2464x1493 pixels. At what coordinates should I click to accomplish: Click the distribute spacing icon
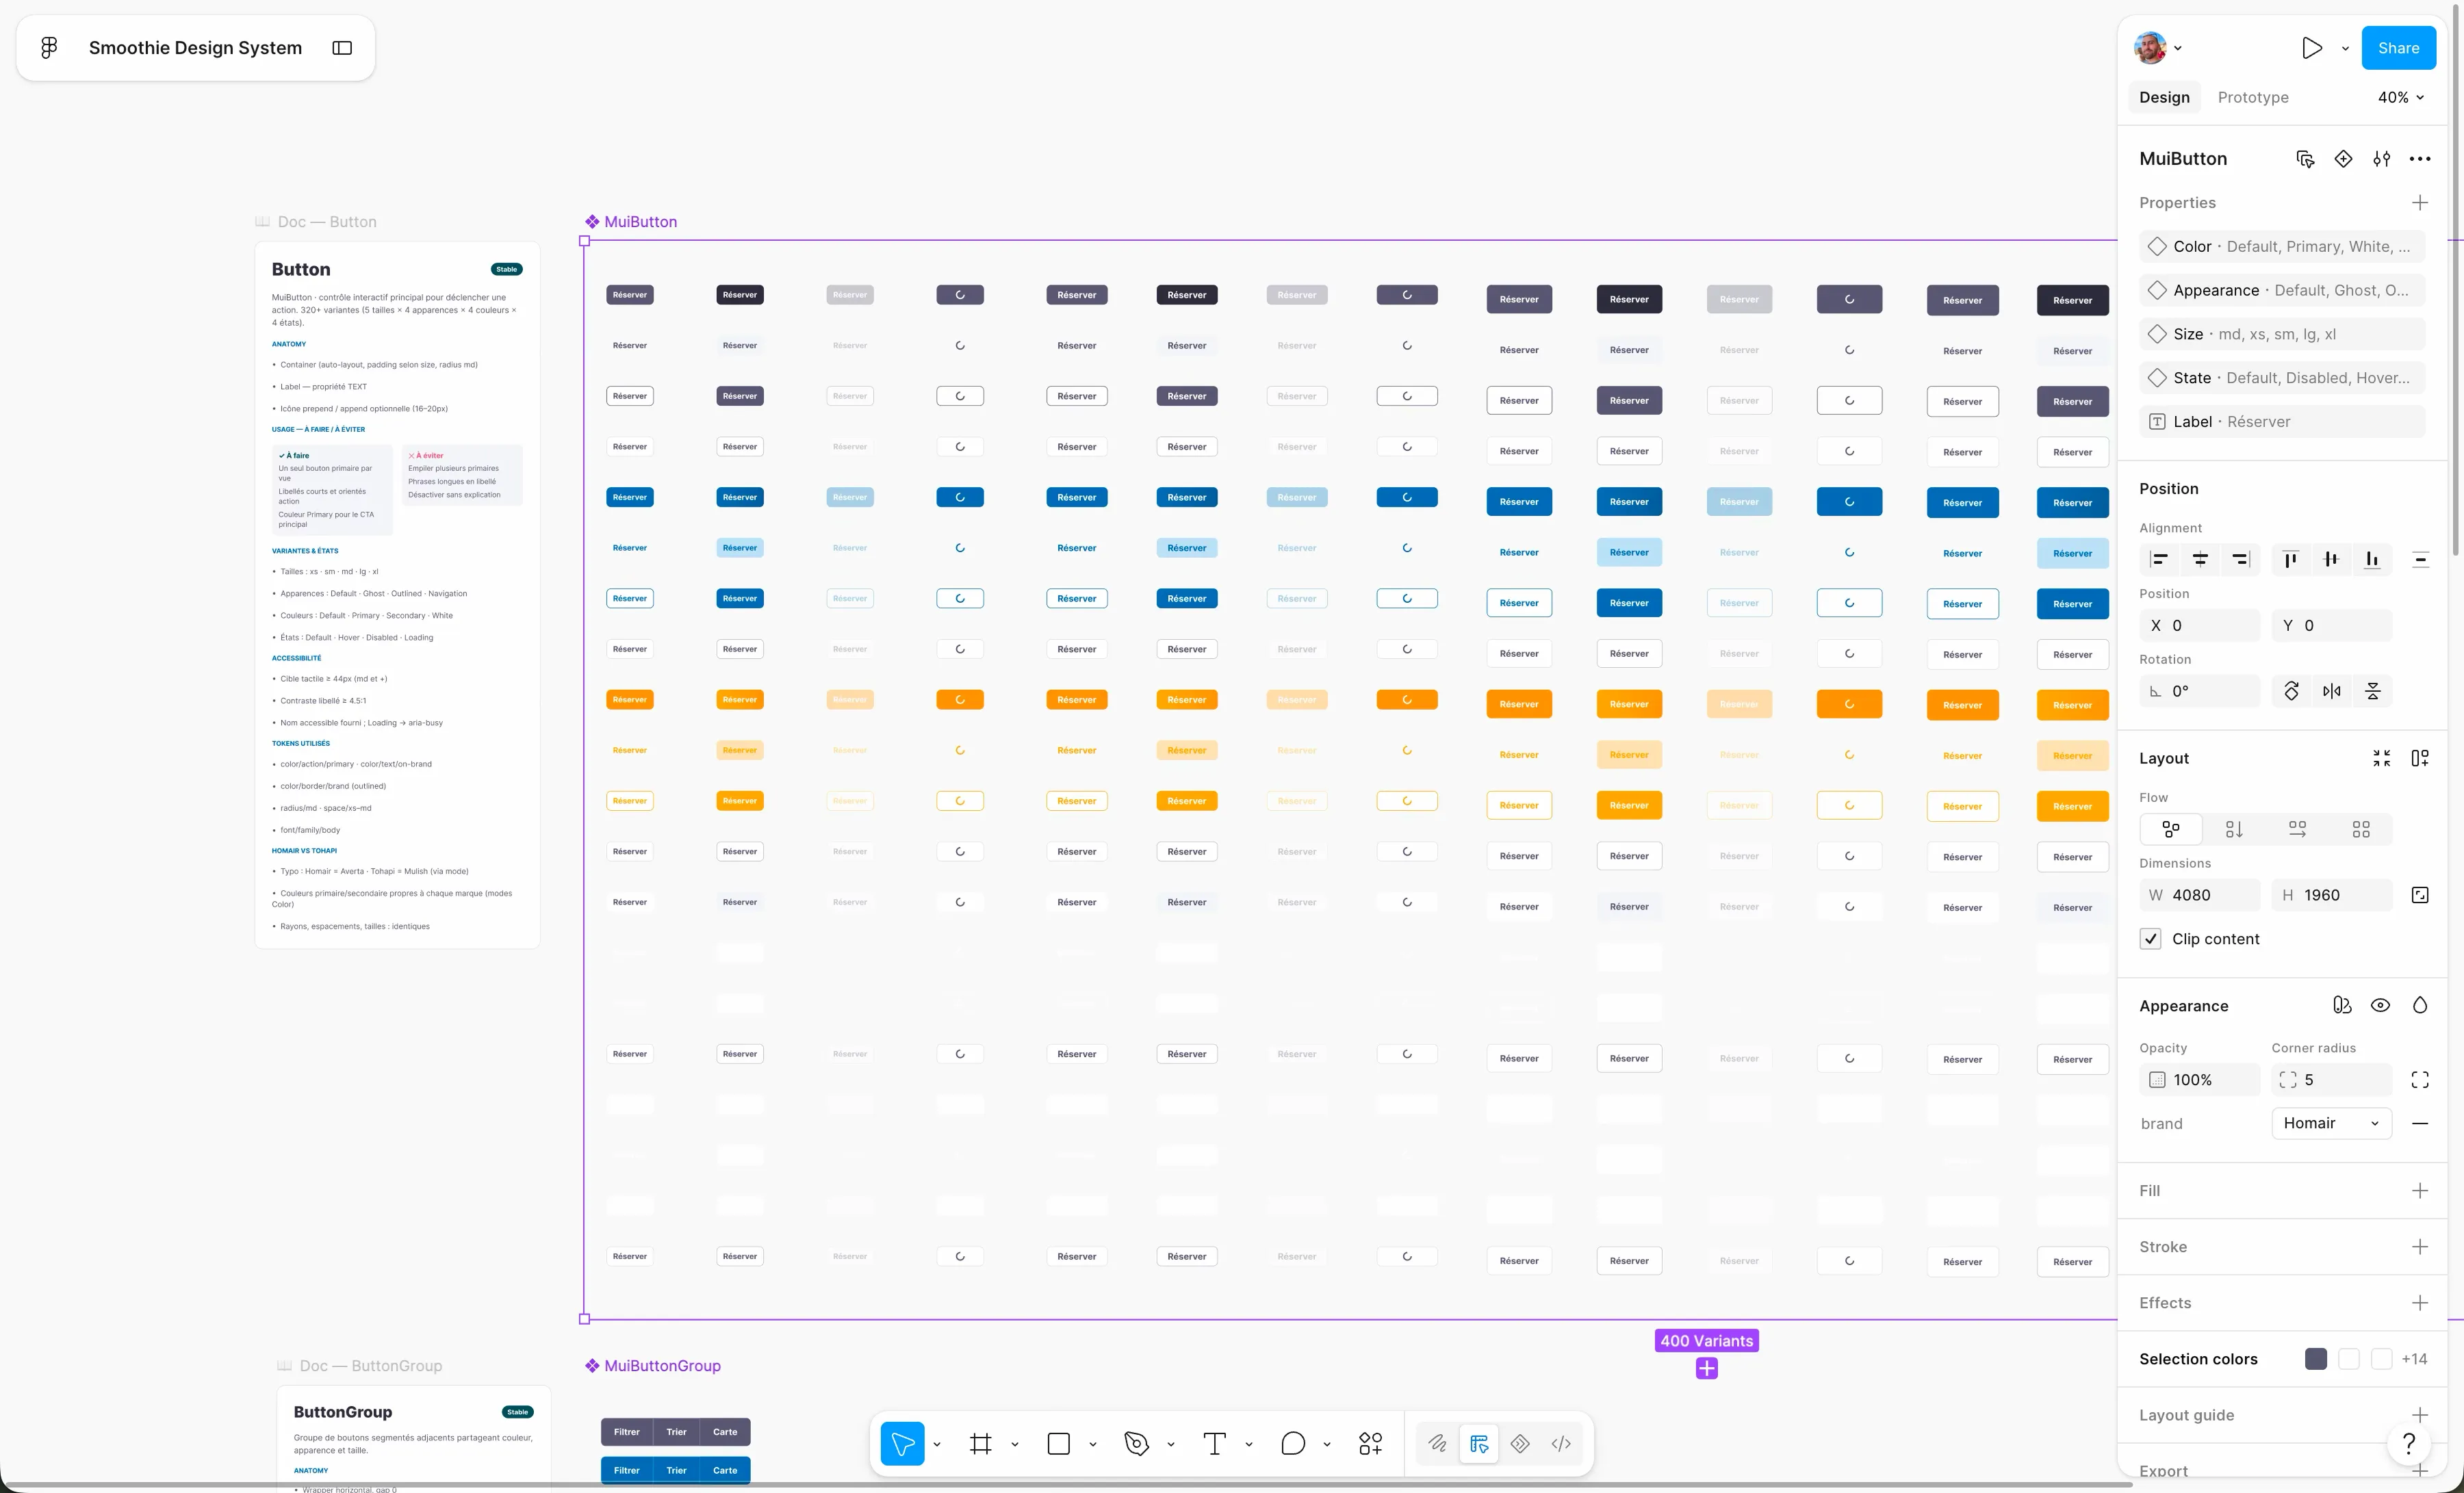click(2420, 559)
